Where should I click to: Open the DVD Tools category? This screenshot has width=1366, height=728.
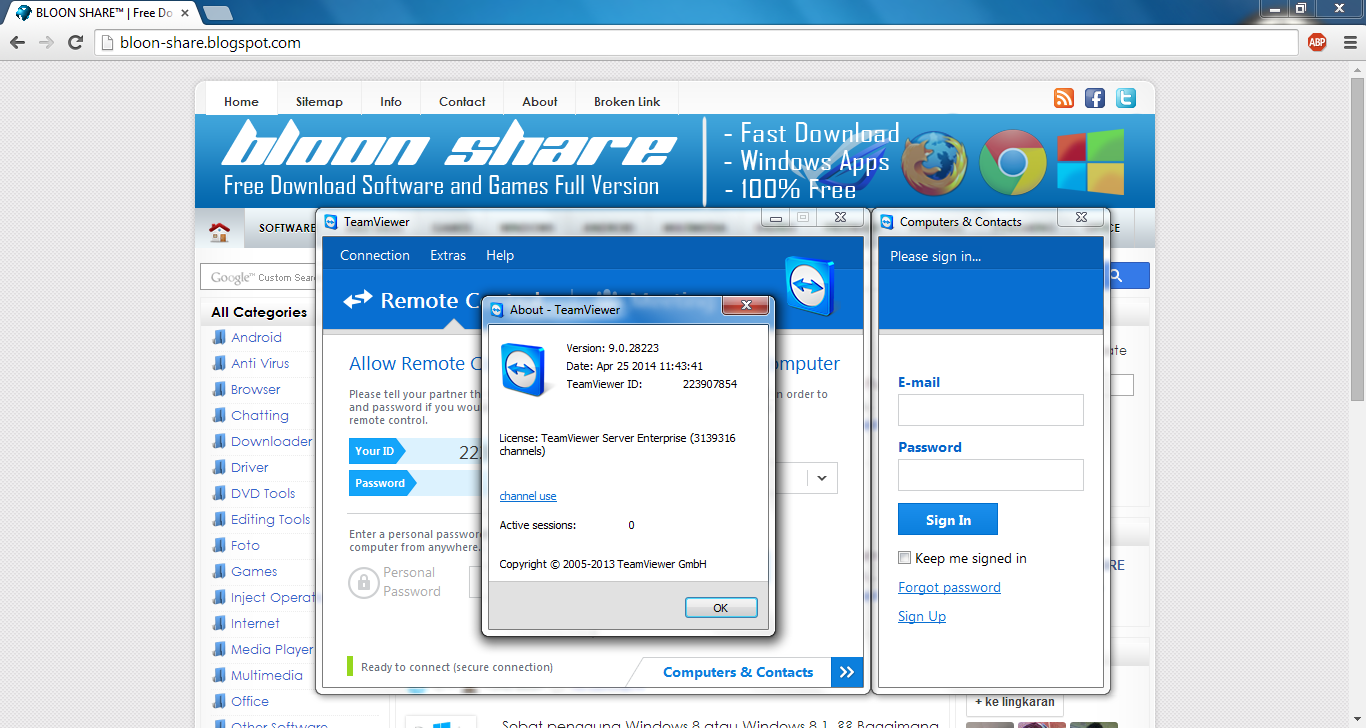(263, 493)
